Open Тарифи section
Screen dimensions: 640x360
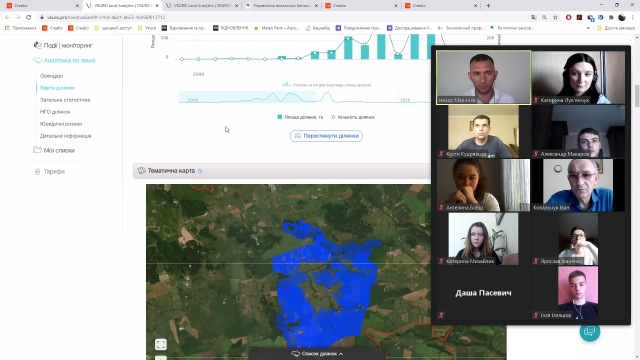[x=49, y=171]
